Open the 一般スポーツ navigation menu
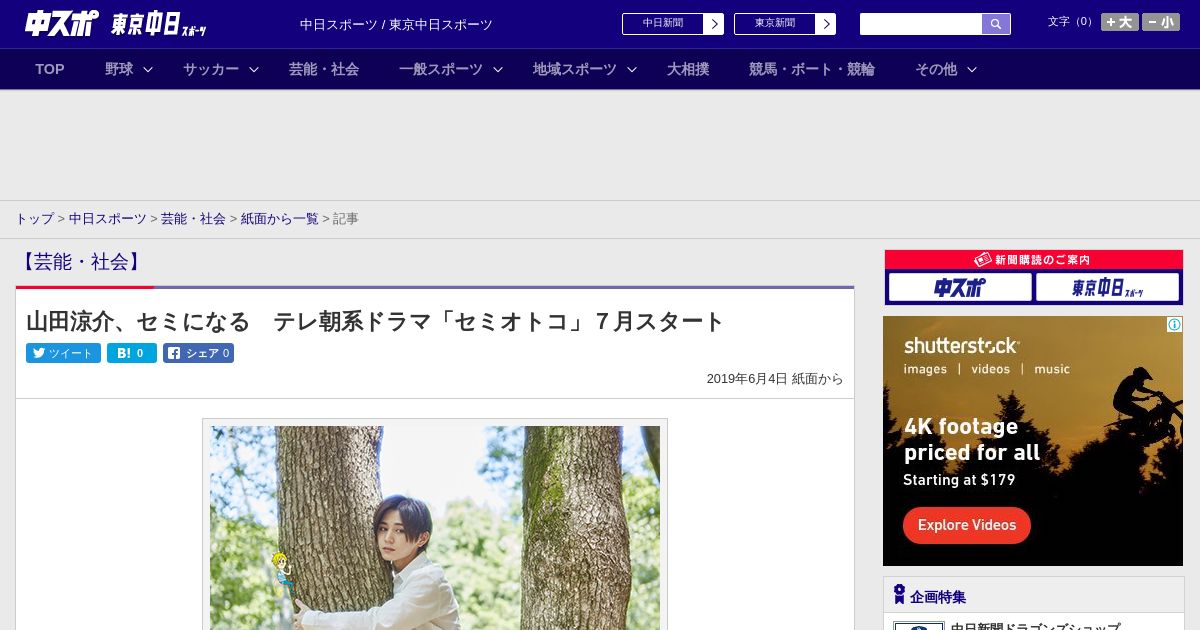The width and height of the screenshot is (1200, 630). tap(441, 69)
